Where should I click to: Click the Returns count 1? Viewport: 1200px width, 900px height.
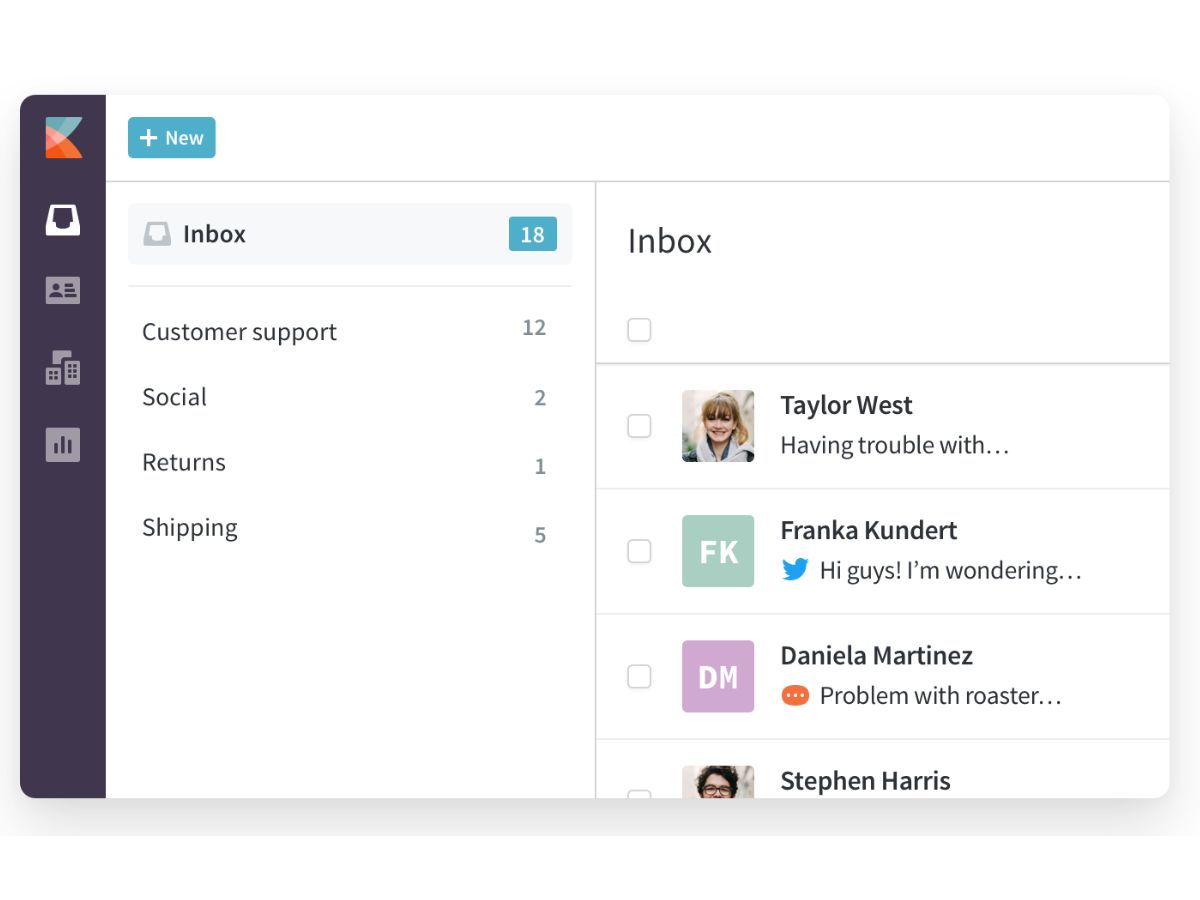(540, 466)
